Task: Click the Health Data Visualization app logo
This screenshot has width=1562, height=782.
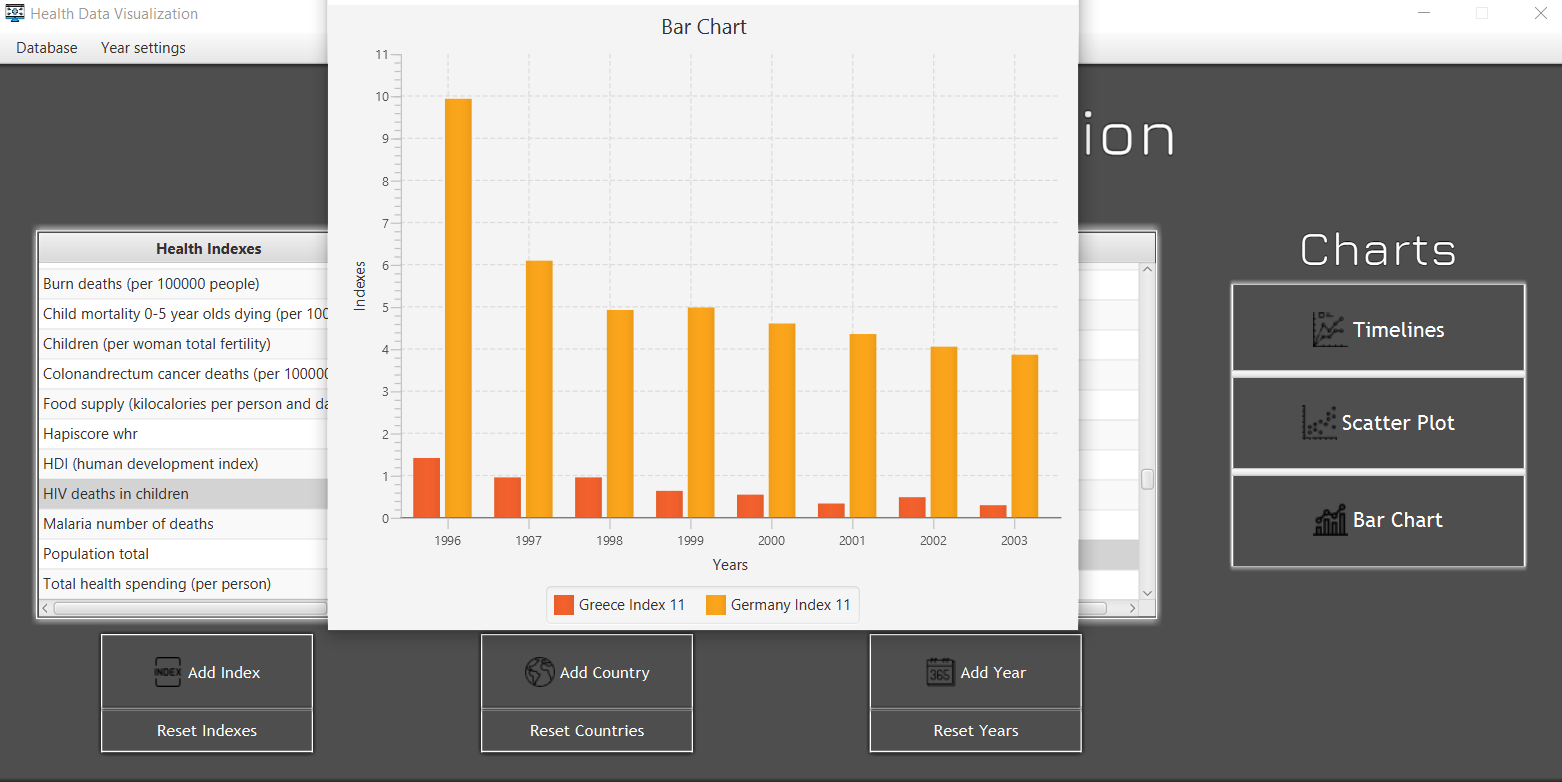Action: click(13, 13)
